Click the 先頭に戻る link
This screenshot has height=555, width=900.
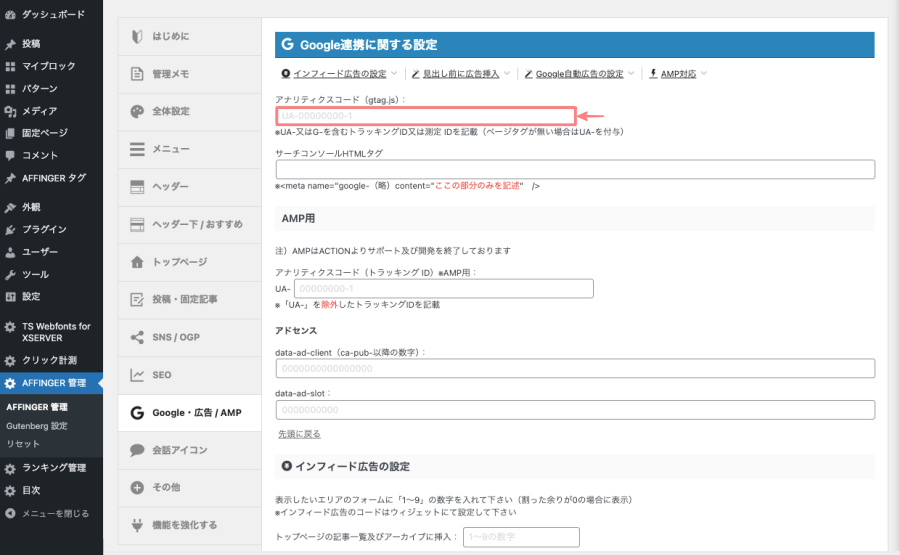click(299, 434)
